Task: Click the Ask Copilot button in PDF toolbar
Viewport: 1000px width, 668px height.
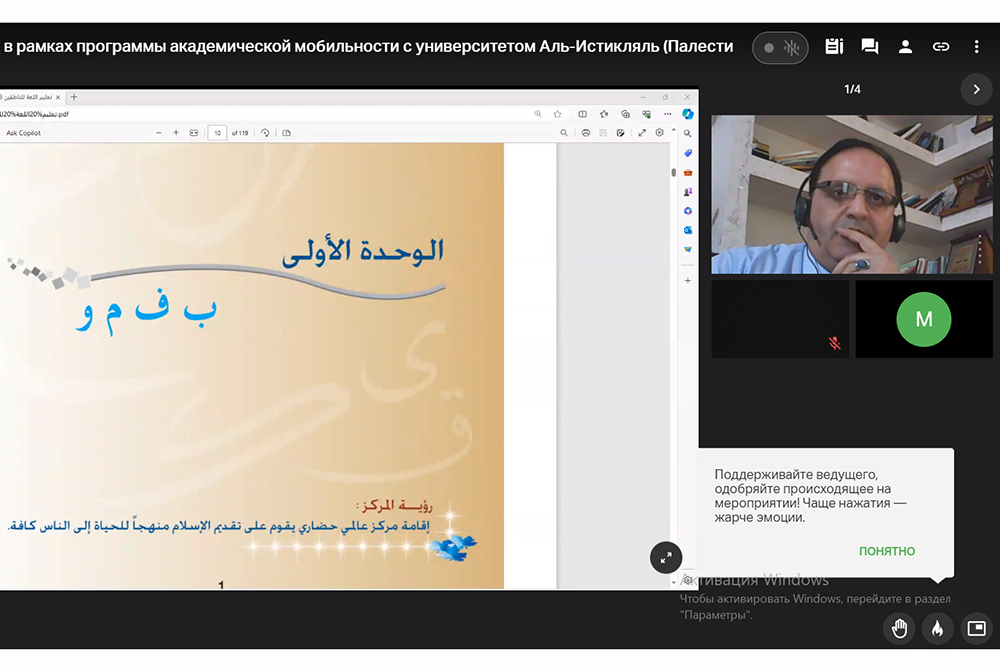Action: (24, 133)
